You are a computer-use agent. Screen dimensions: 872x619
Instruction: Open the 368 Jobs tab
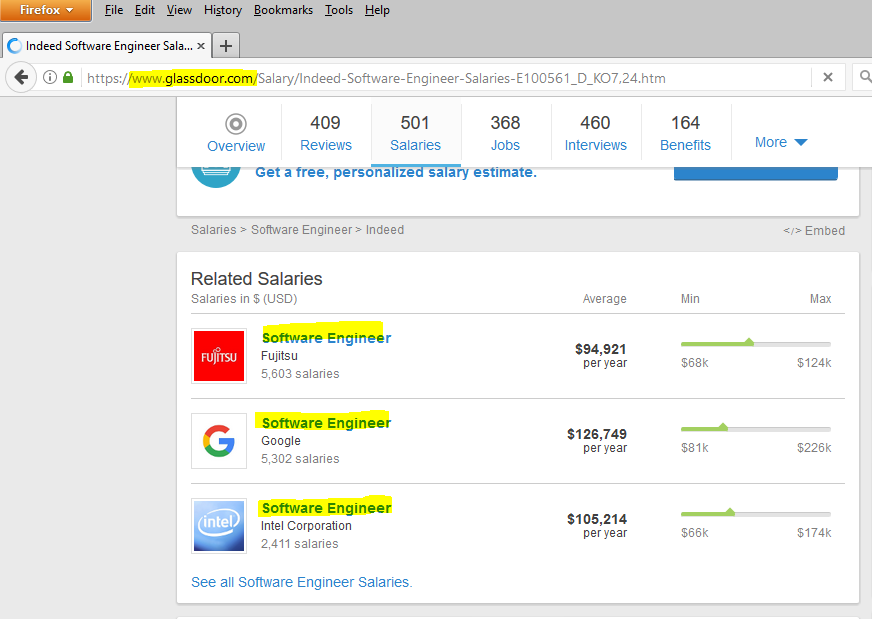click(x=506, y=132)
